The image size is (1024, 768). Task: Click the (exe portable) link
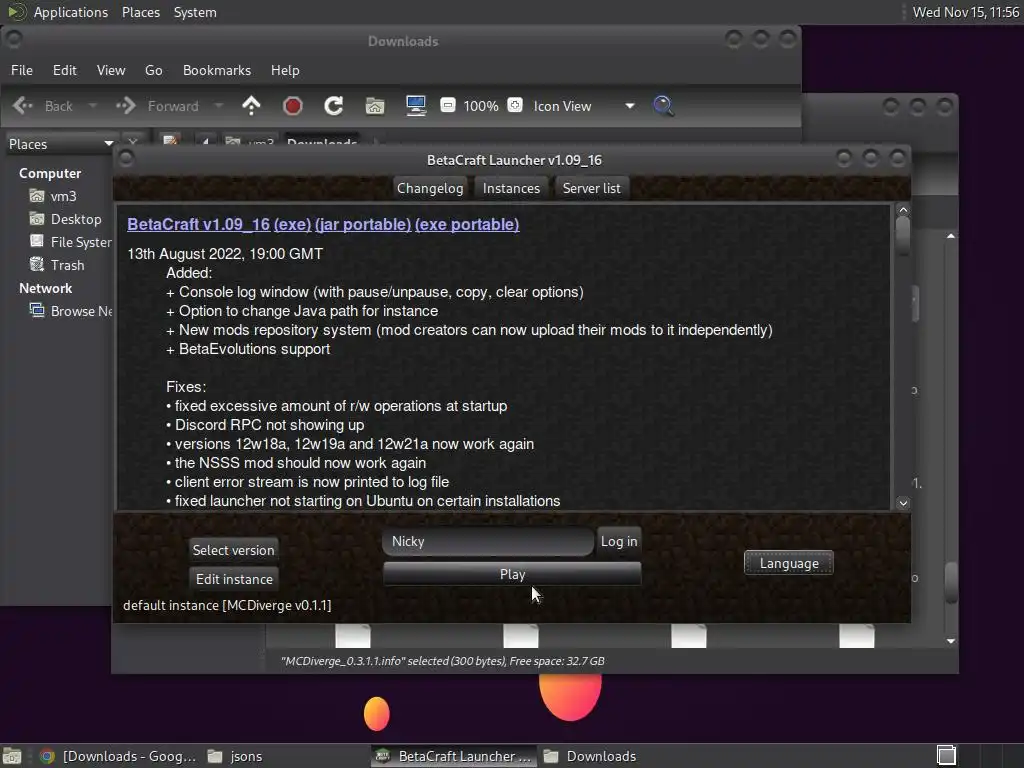467,224
